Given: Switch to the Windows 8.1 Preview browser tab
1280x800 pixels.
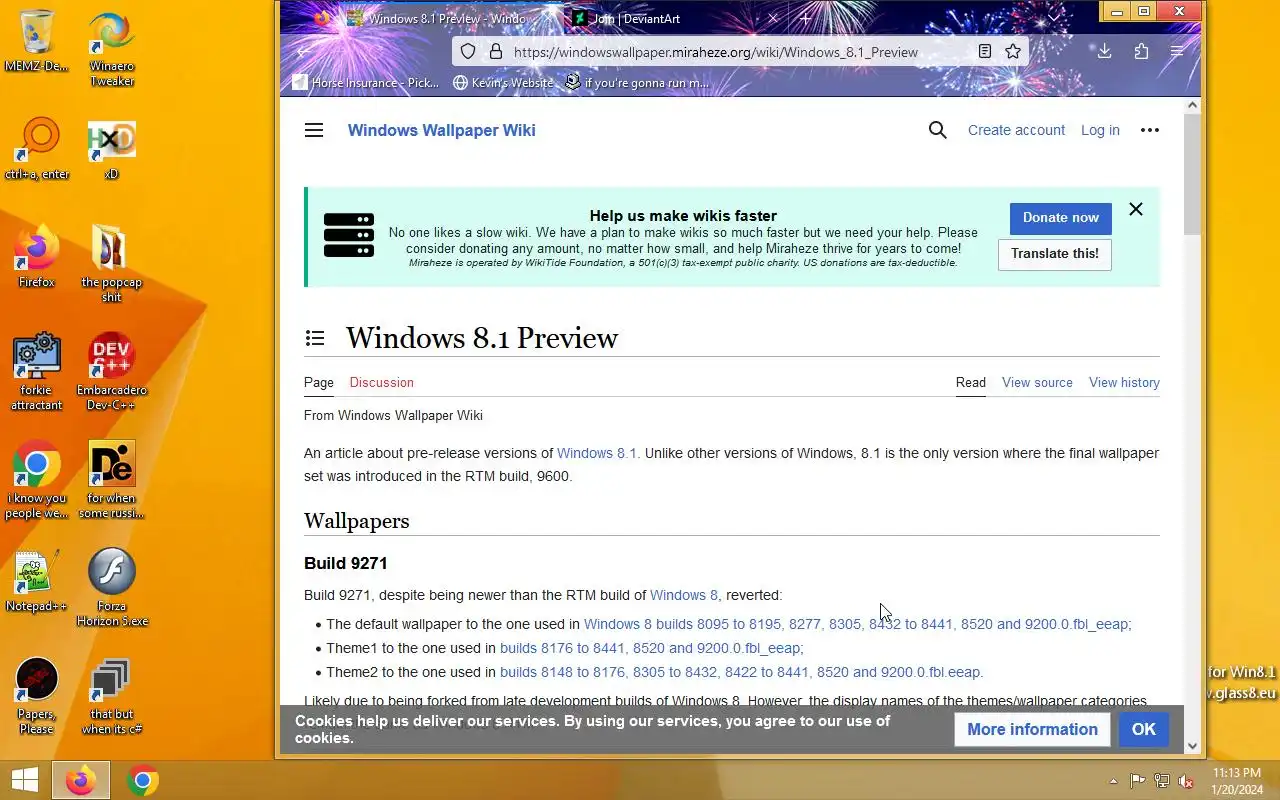Looking at the screenshot, I should point(450,18).
